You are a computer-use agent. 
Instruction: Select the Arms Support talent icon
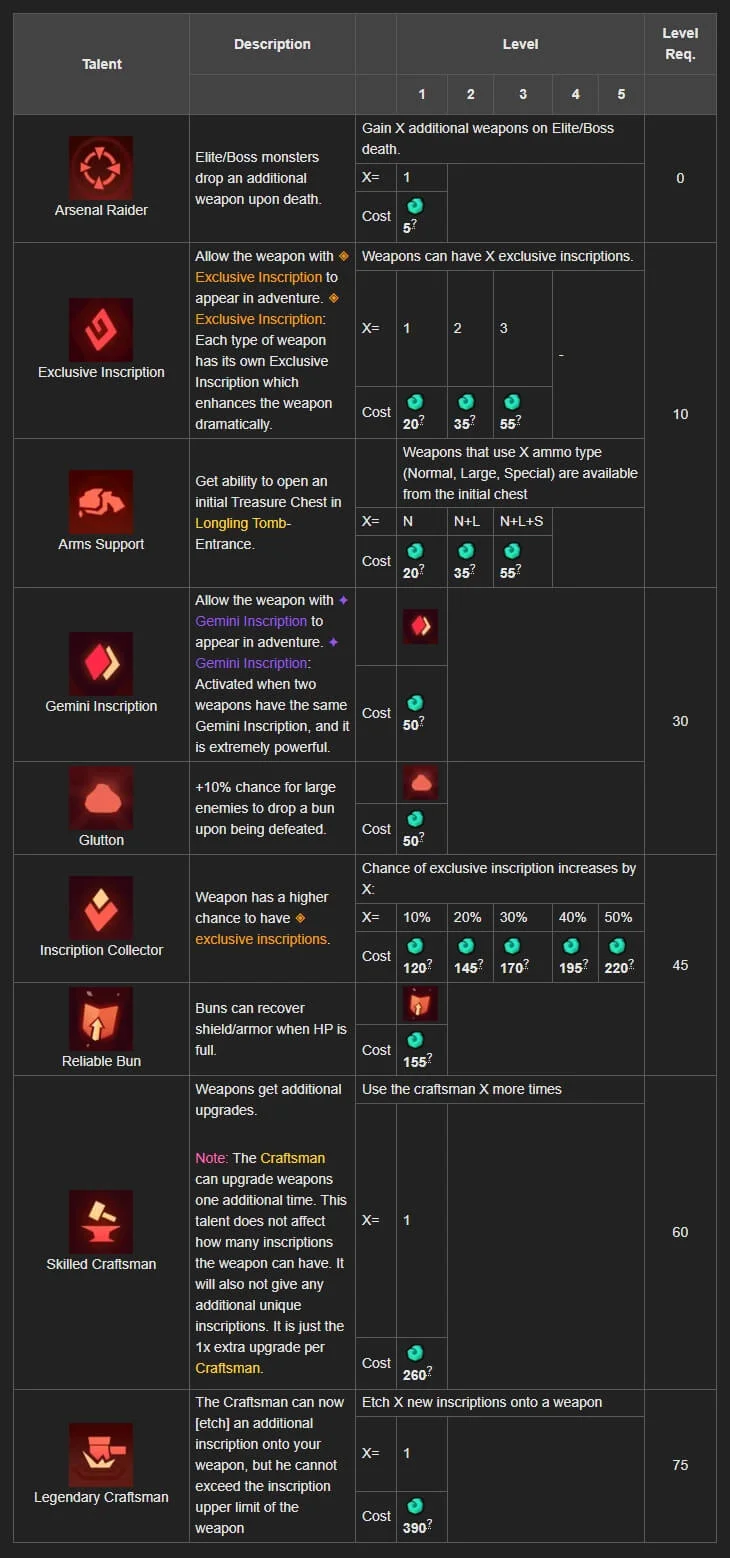click(101, 501)
